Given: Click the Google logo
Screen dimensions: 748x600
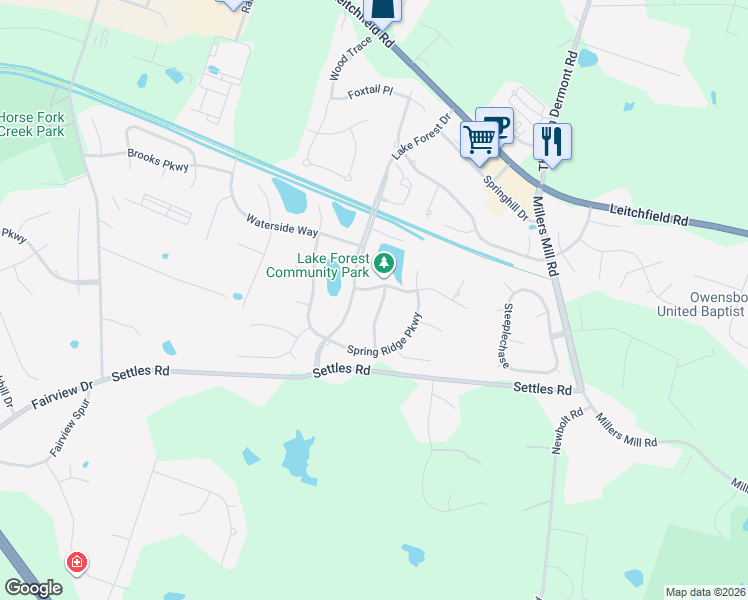Looking at the screenshot, I should (33, 588).
